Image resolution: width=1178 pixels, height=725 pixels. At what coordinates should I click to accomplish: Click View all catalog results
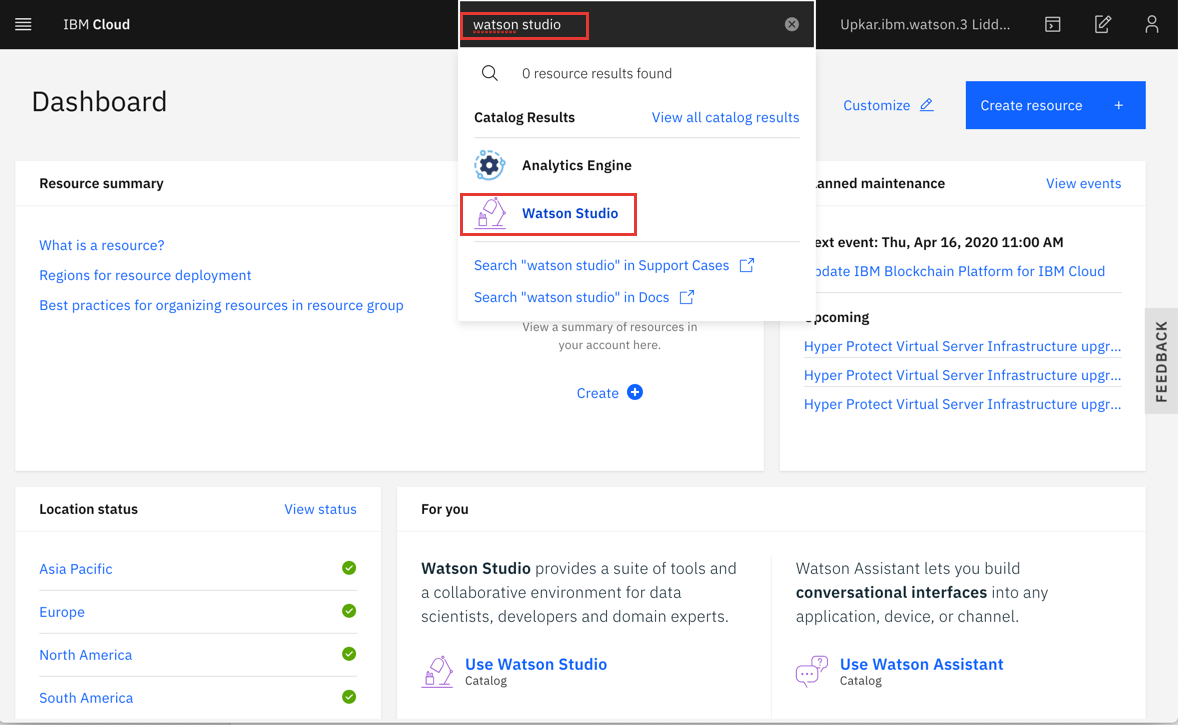725,117
